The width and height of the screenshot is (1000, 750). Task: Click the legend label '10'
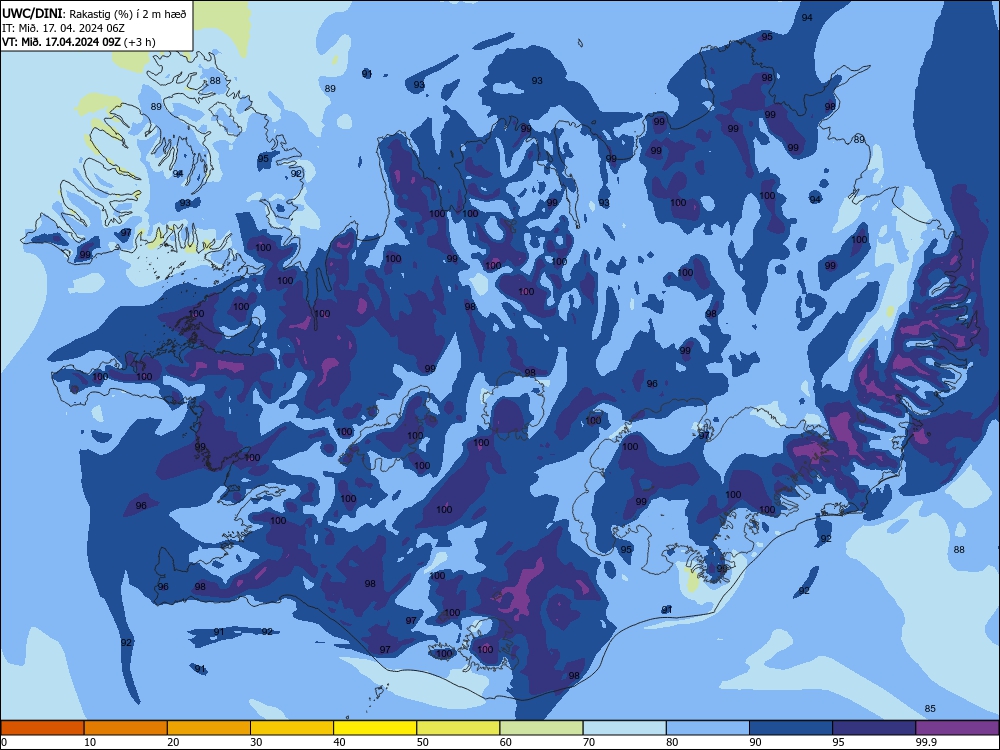[90, 742]
